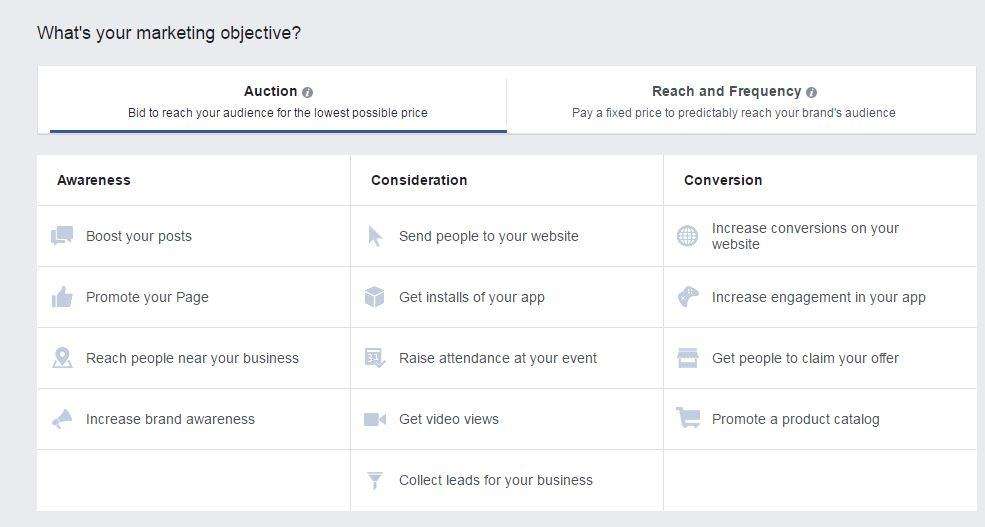This screenshot has height=527, width=985.
Task: Click the funnel icon for lead collection
Action: 374,481
